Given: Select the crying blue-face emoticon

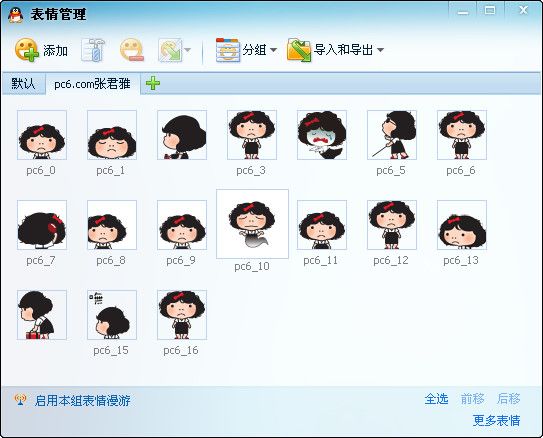Looking at the screenshot, I should [x=322, y=135].
